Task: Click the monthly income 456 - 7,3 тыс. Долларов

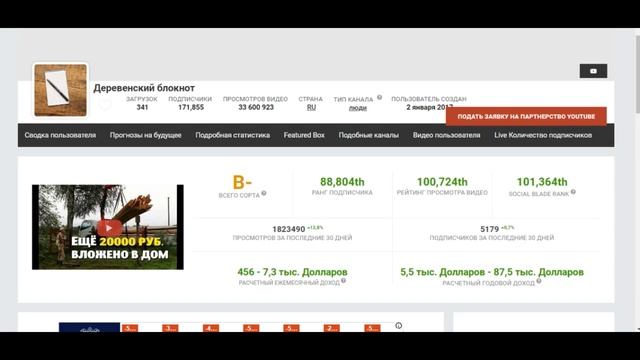Action: click(x=292, y=272)
